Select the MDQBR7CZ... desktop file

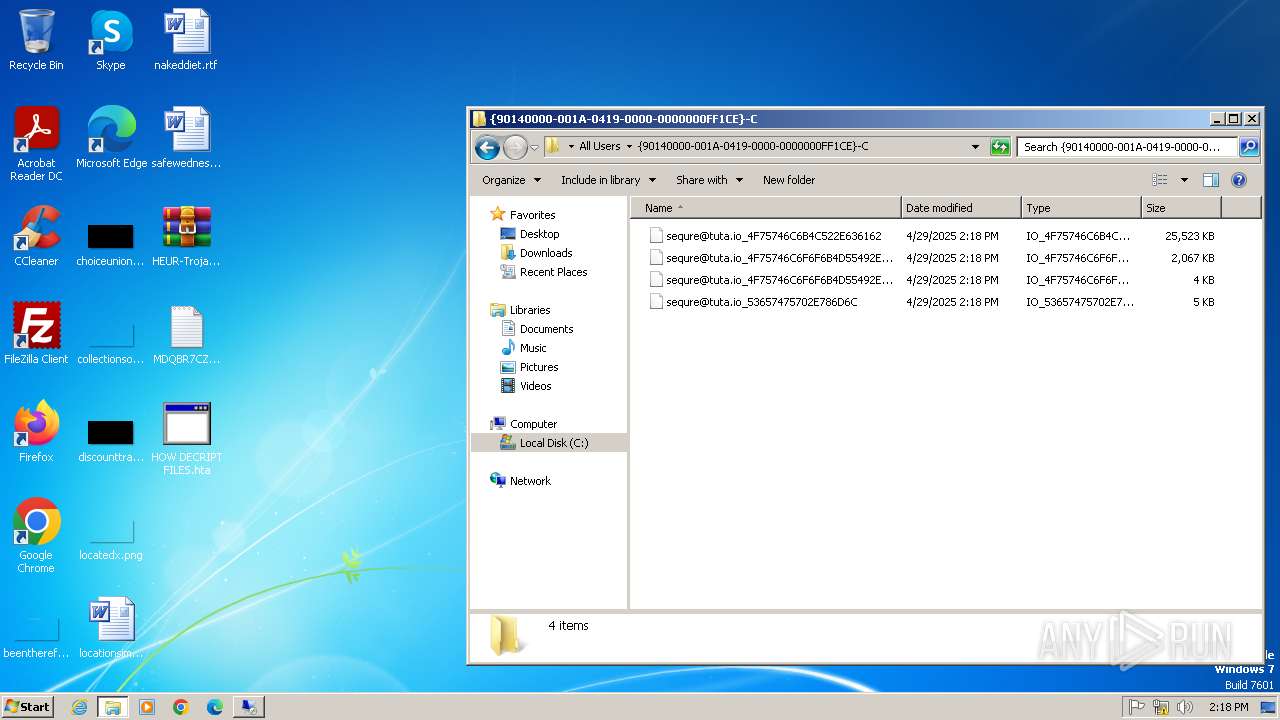(x=186, y=333)
